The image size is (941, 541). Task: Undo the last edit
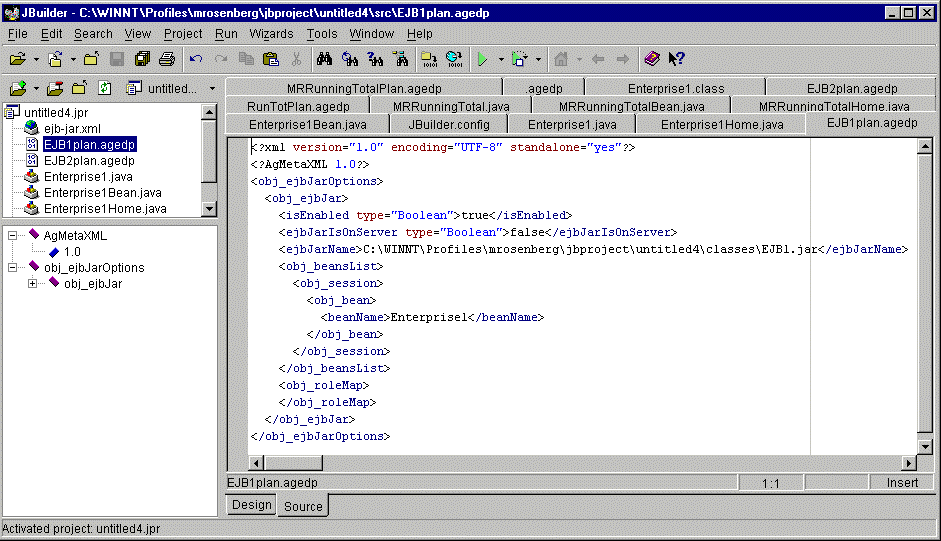tap(196, 59)
